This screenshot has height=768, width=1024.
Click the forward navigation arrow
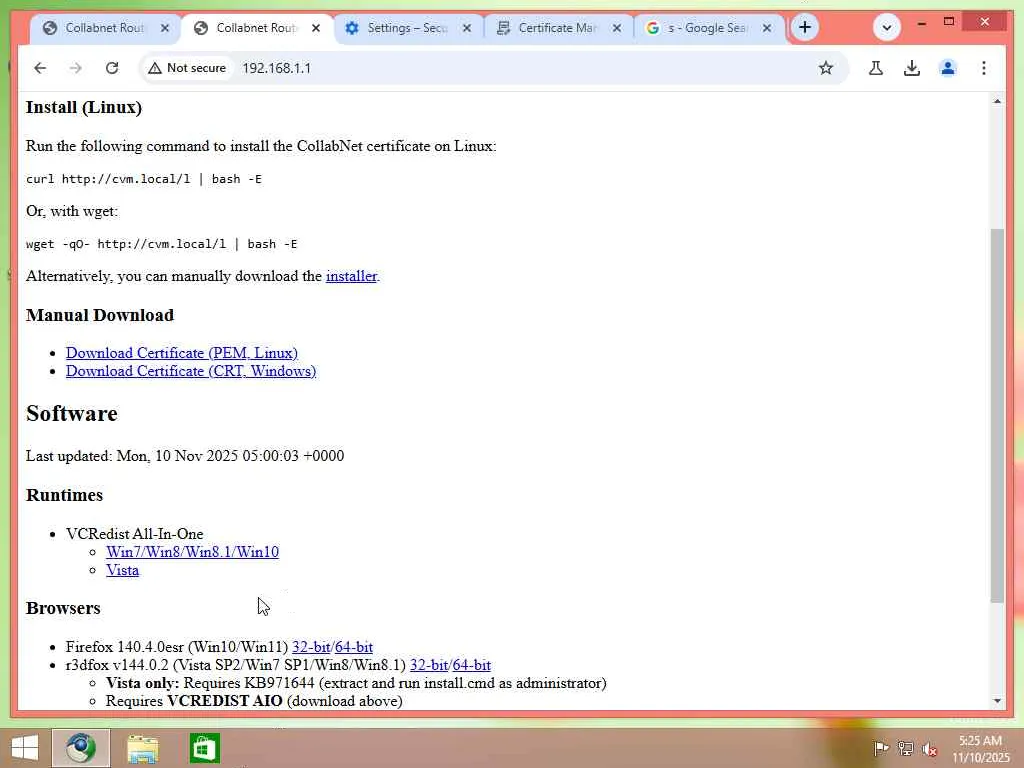(x=76, y=68)
